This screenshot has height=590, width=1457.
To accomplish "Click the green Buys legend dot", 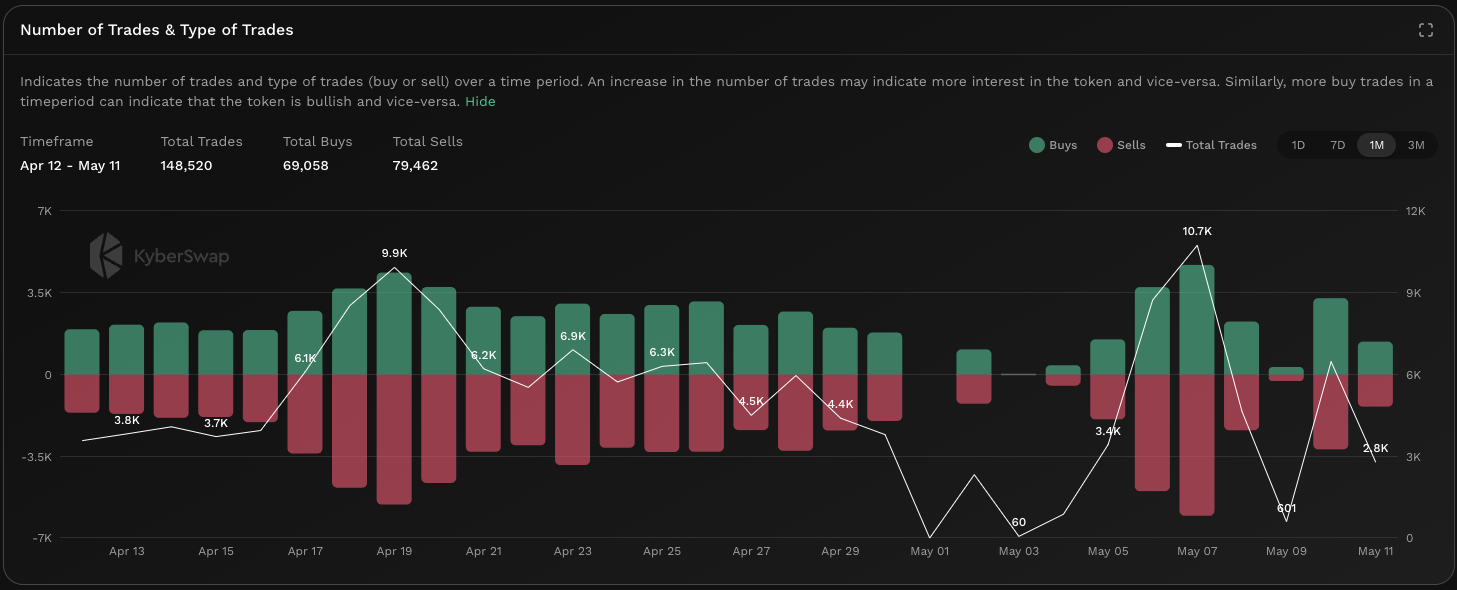I will click(x=1037, y=145).
